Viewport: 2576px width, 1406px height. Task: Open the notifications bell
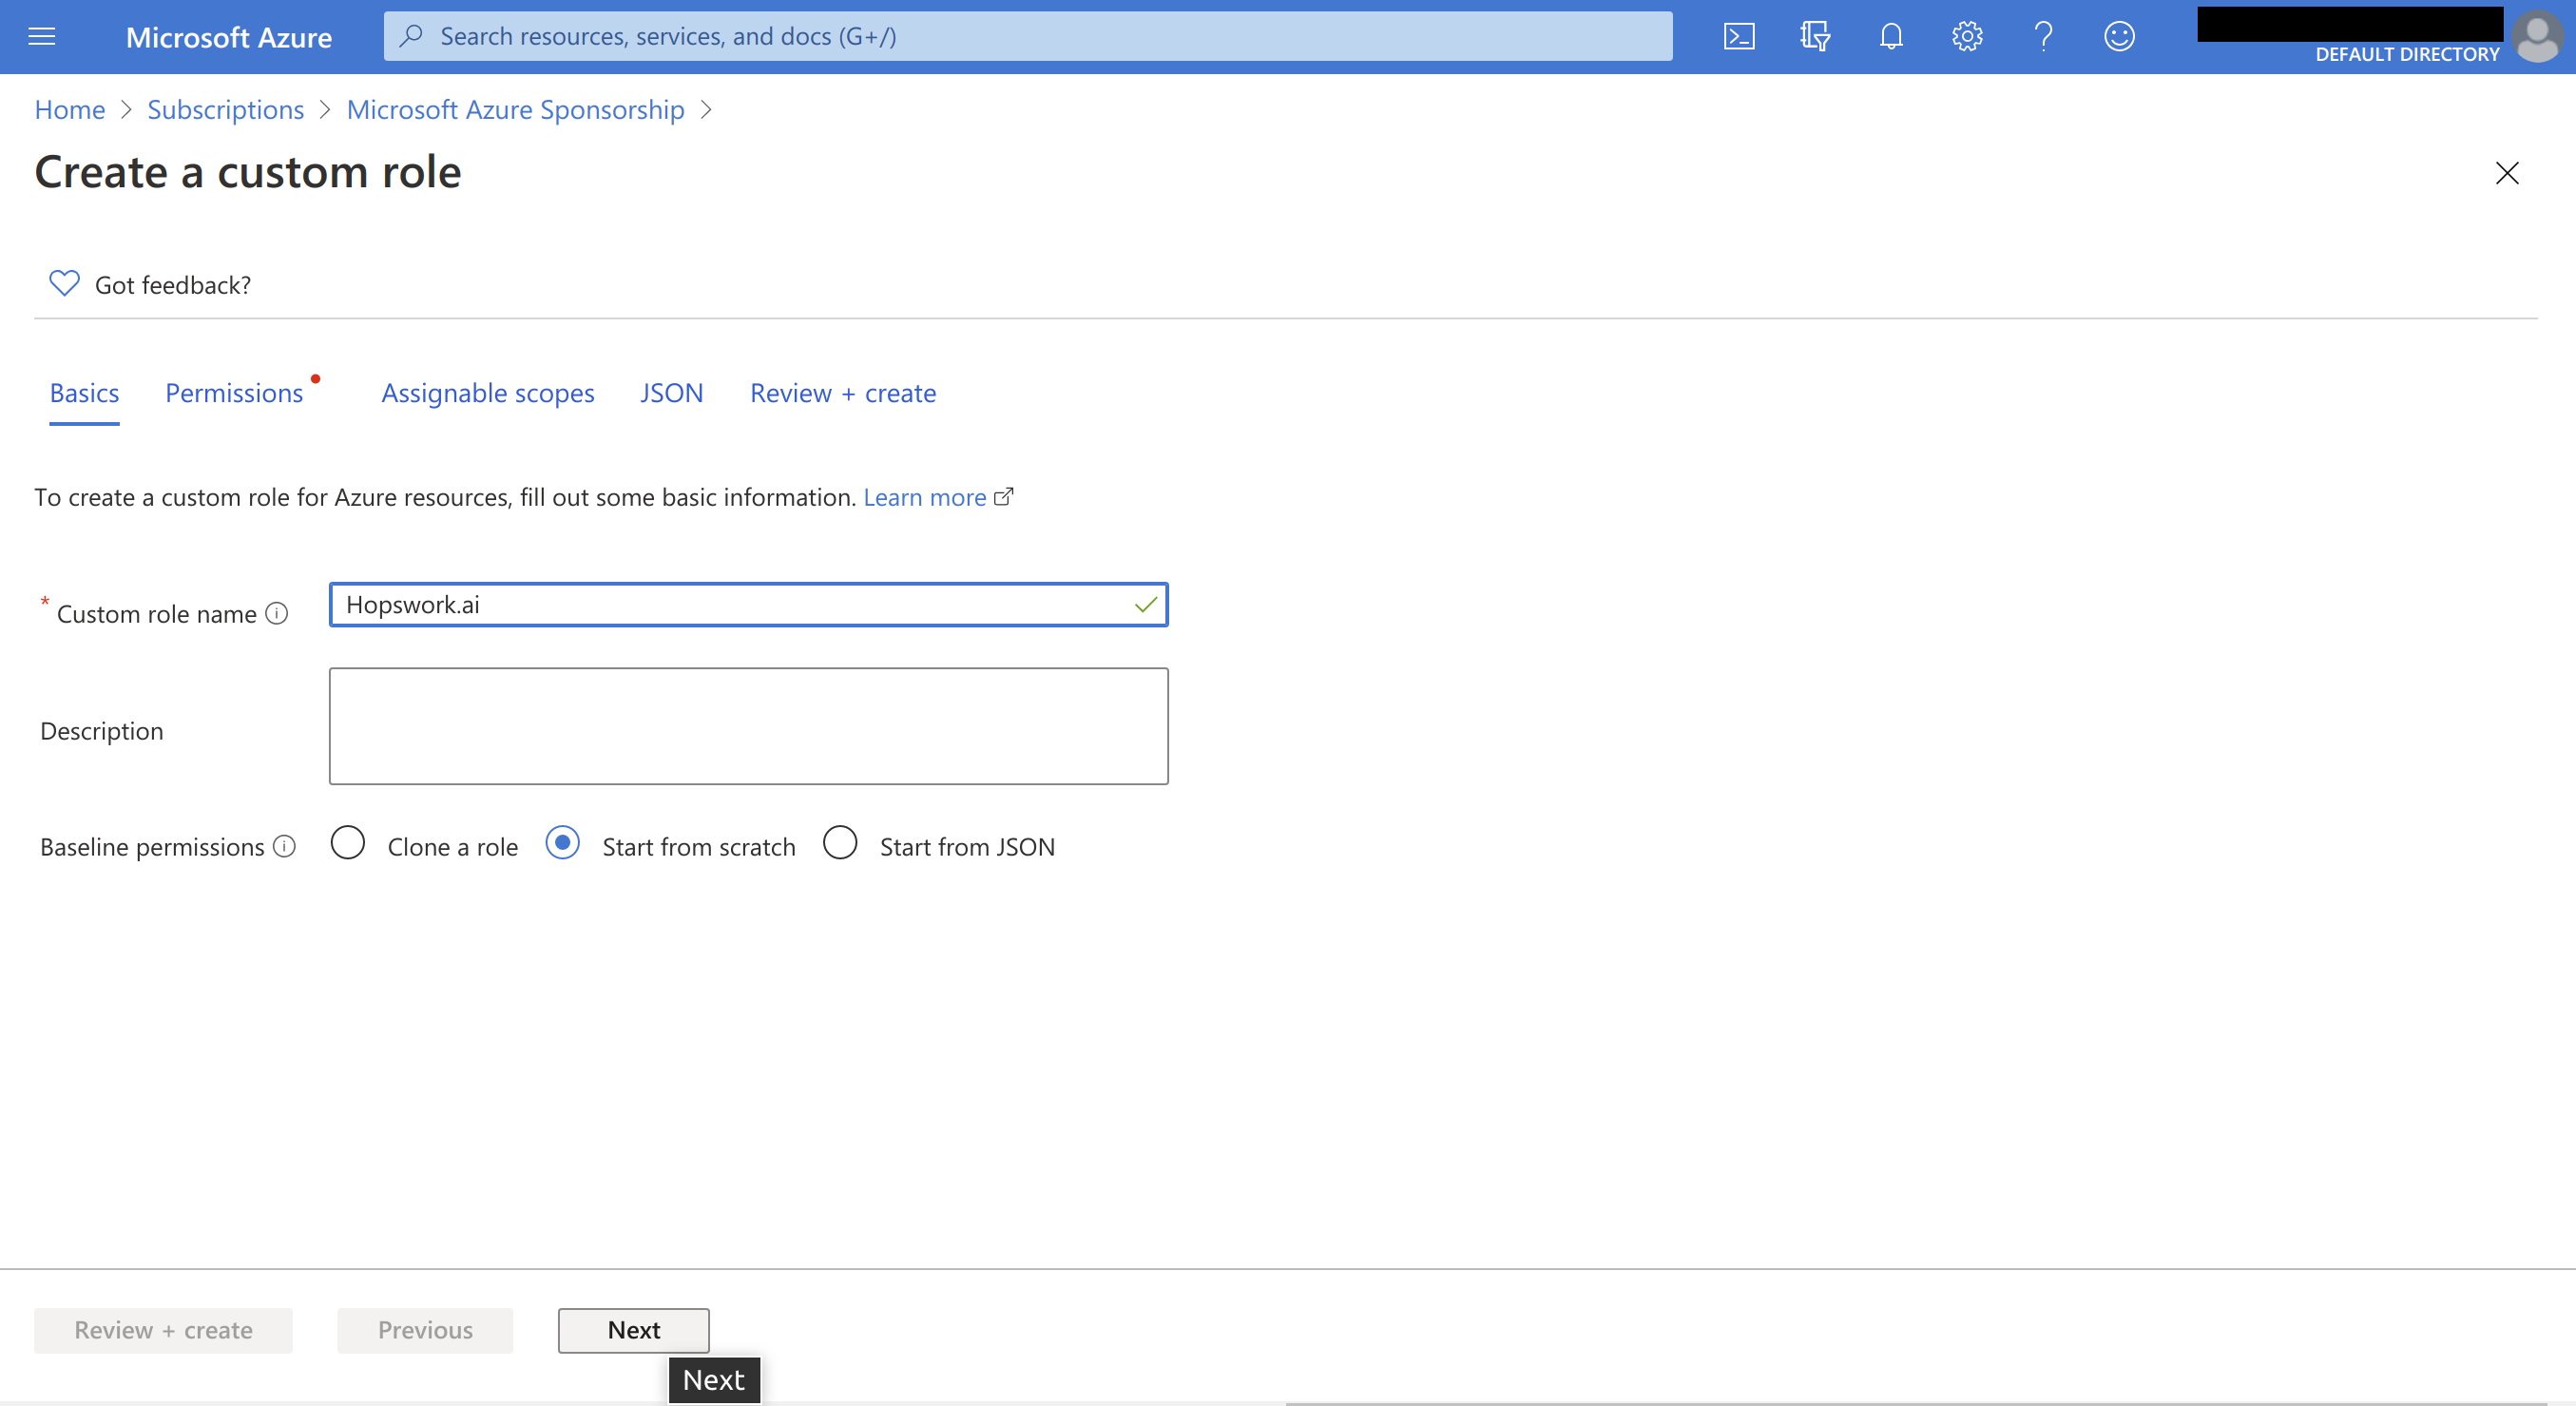click(x=1890, y=37)
